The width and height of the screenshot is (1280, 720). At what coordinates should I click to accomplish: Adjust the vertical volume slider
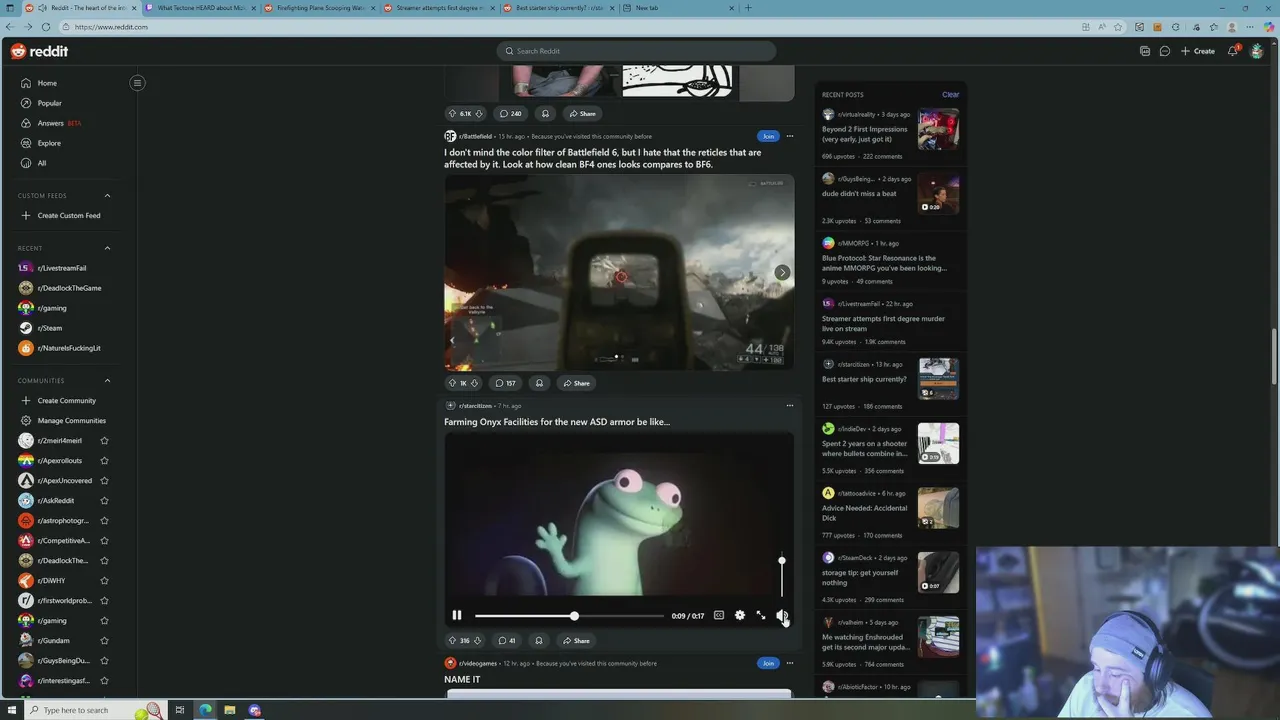782,579
